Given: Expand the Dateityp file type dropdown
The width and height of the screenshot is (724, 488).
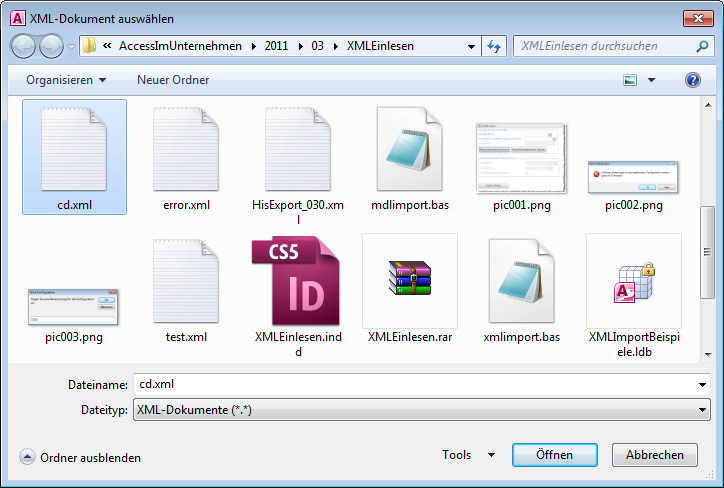Looking at the screenshot, I should point(704,409).
